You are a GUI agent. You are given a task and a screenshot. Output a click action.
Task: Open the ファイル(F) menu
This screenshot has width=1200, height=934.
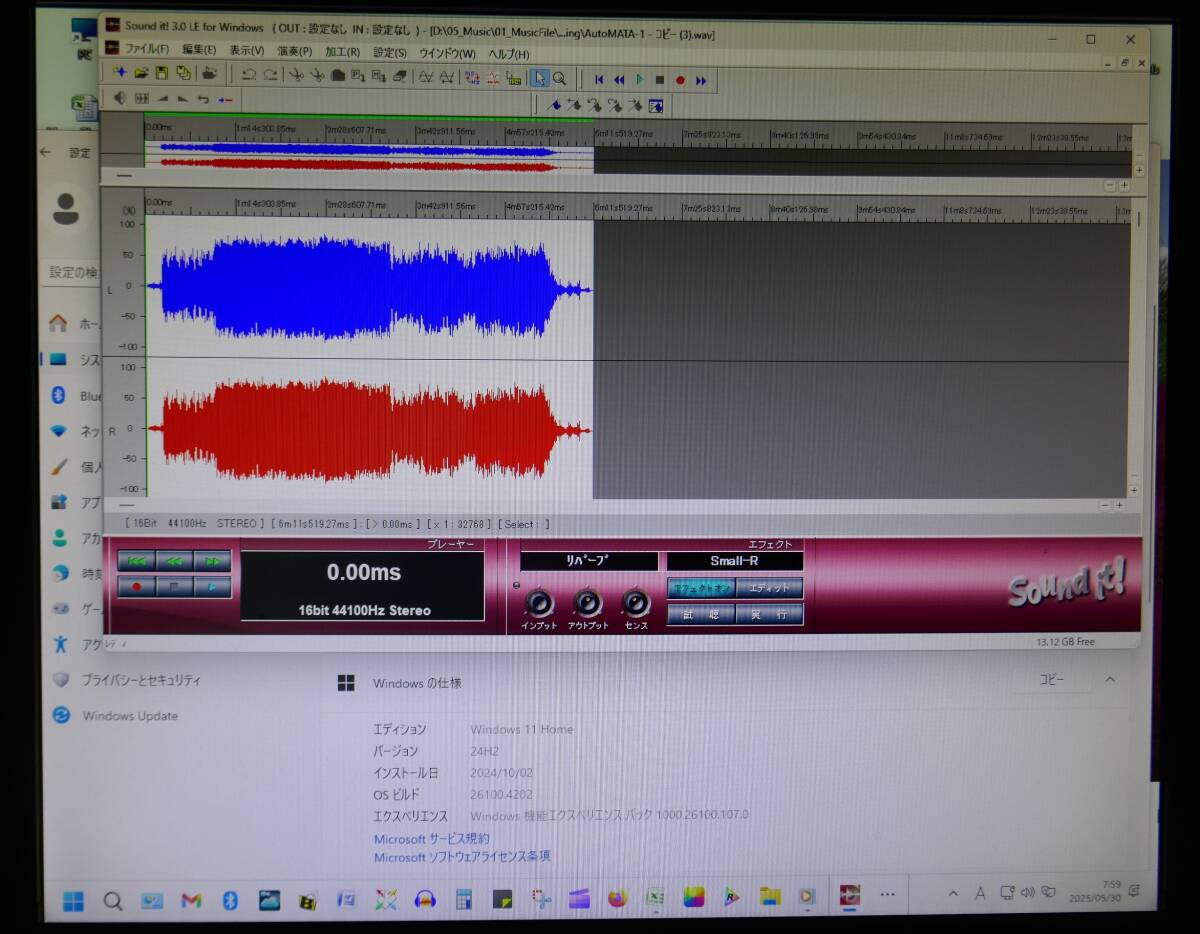point(146,49)
